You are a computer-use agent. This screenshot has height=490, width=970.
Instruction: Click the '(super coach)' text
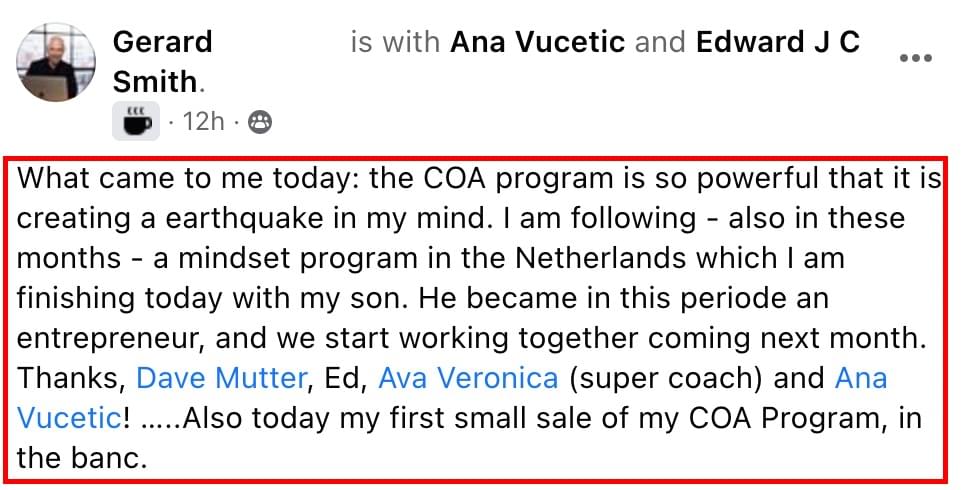(666, 379)
